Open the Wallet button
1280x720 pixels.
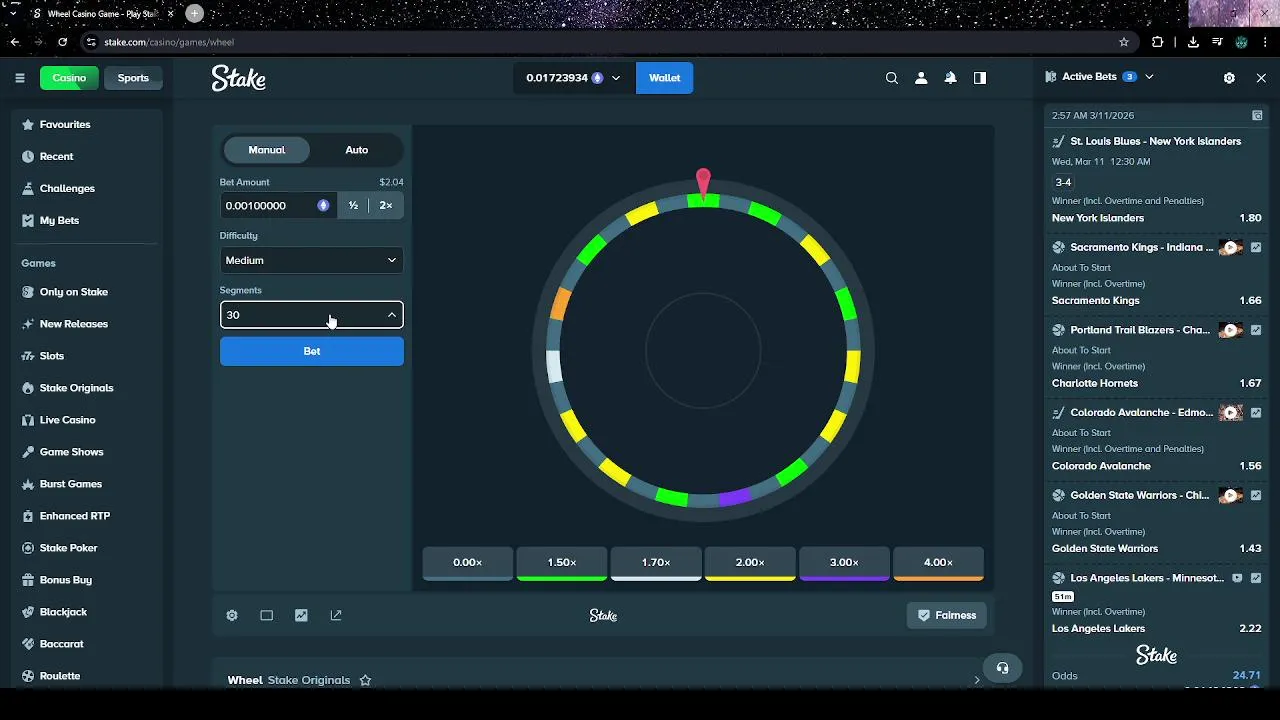(664, 78)
